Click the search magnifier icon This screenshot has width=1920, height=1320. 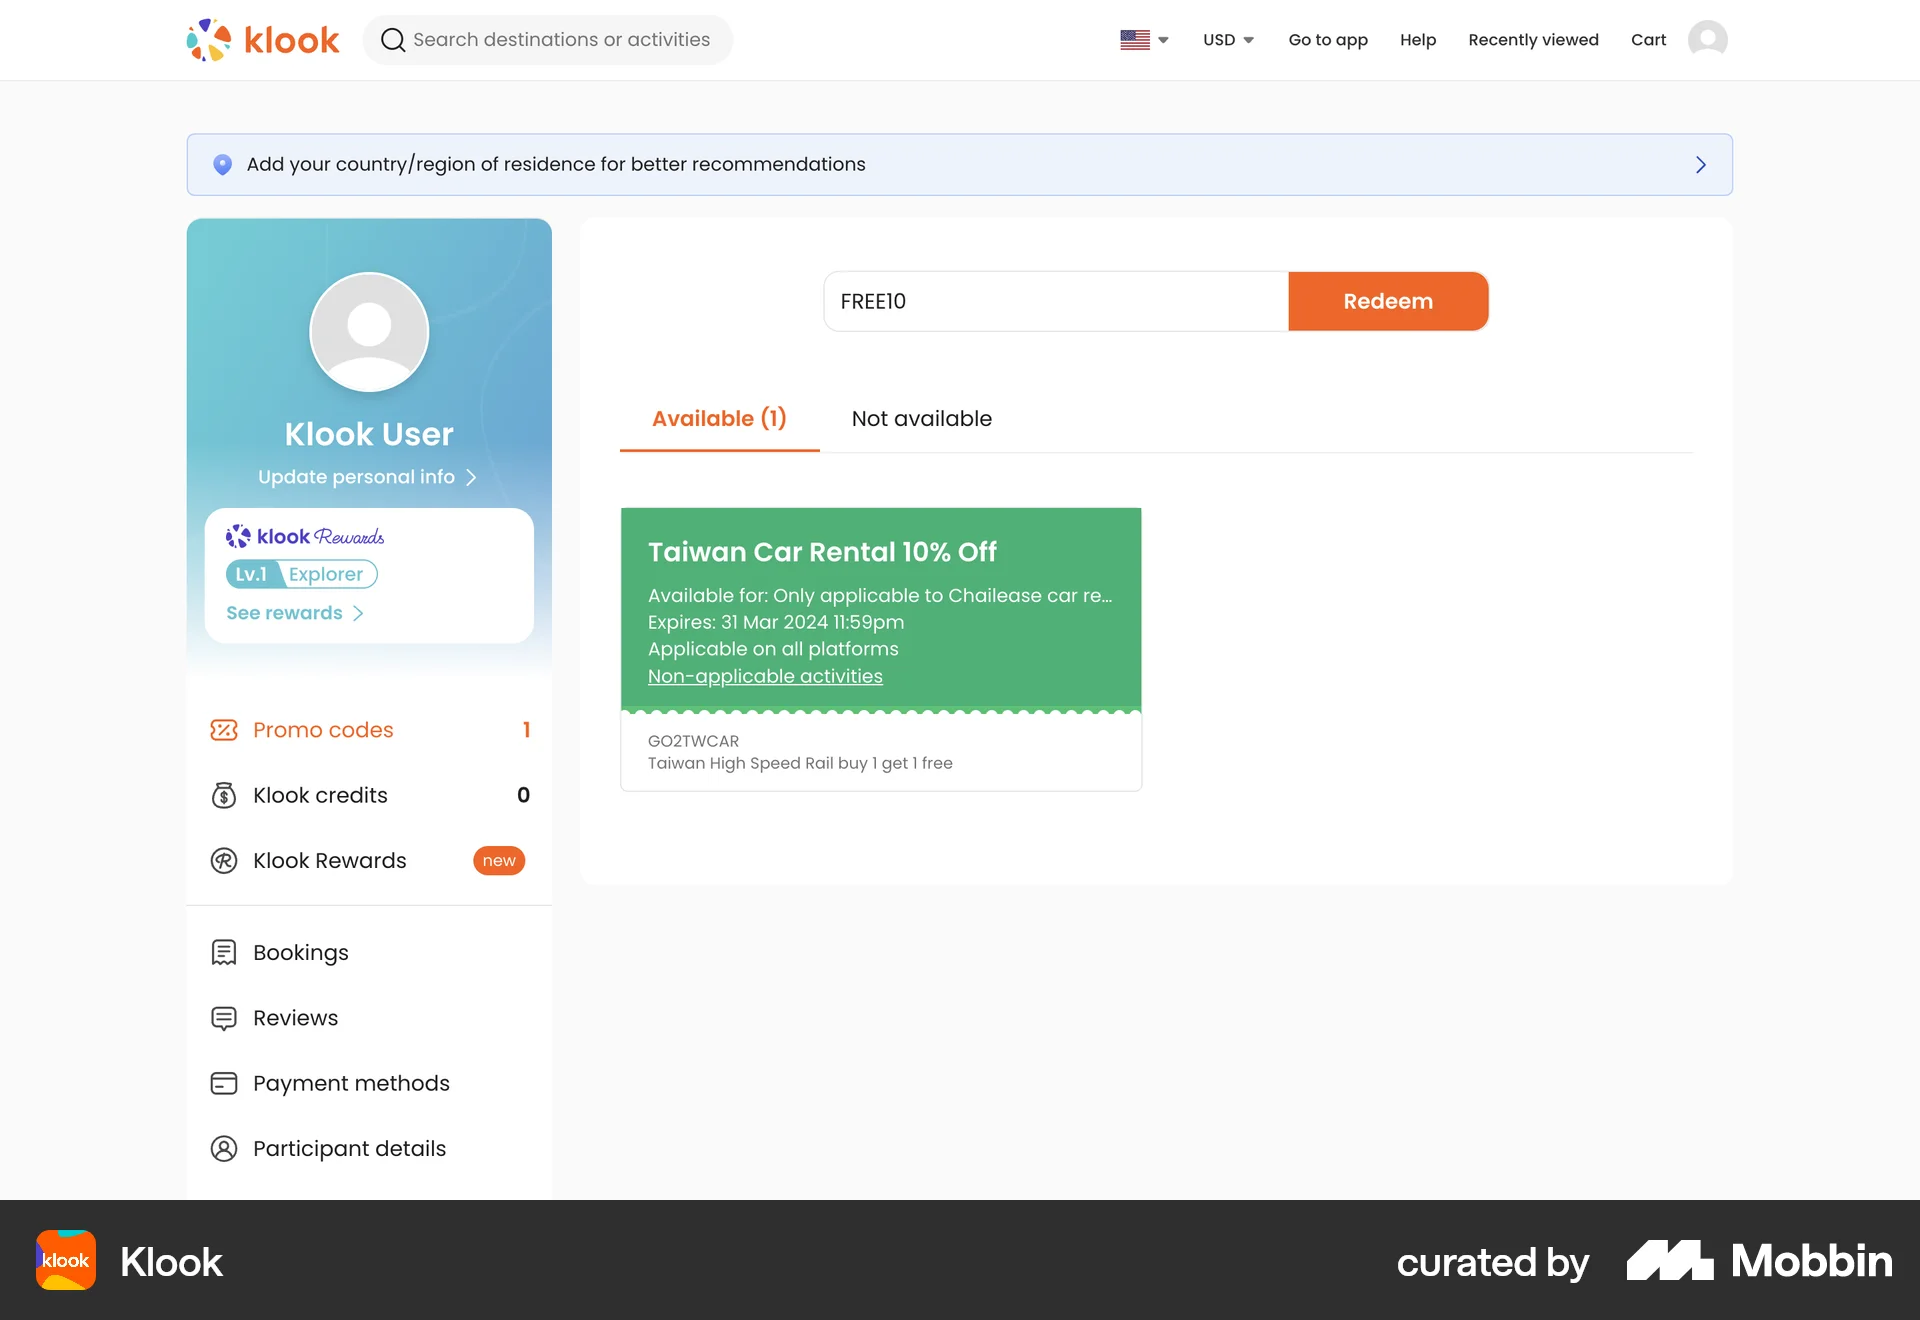393,40
